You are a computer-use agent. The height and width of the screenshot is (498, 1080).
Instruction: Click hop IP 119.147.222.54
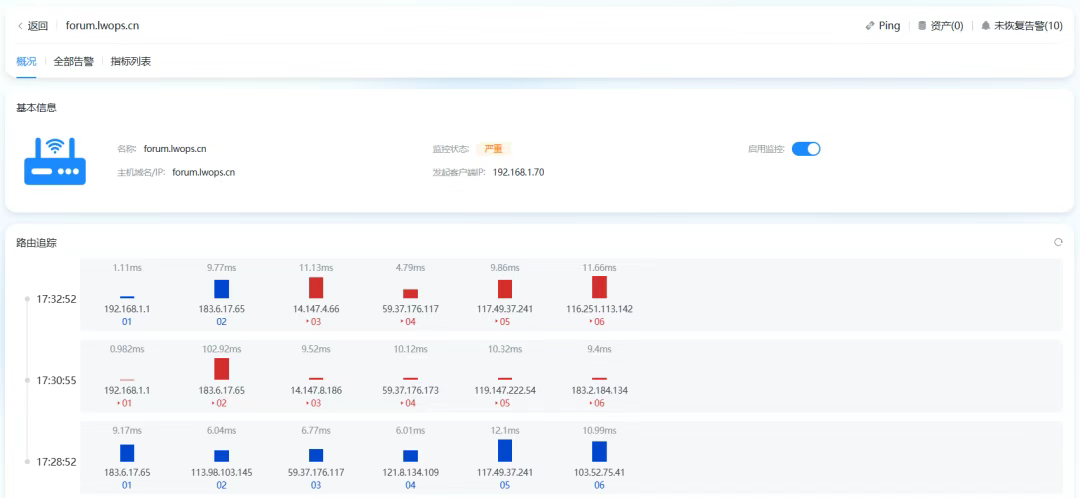[505, 390]
